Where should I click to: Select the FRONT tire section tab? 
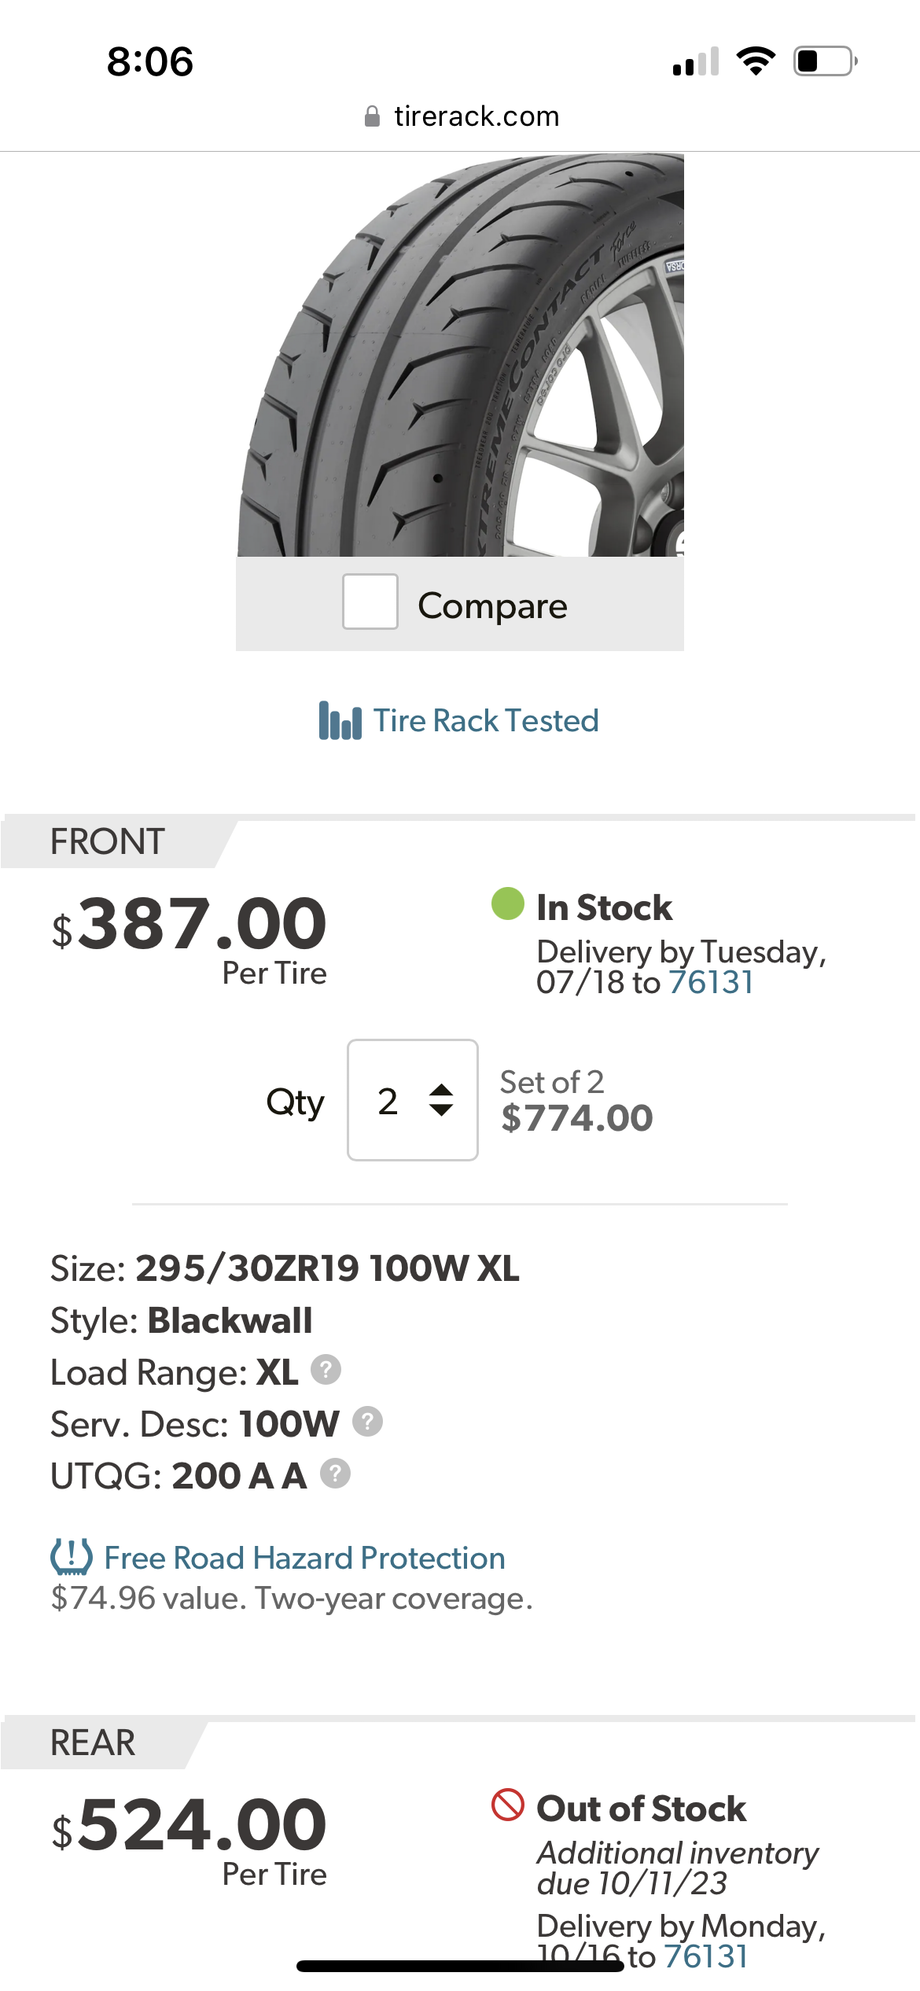click(108, 842)
